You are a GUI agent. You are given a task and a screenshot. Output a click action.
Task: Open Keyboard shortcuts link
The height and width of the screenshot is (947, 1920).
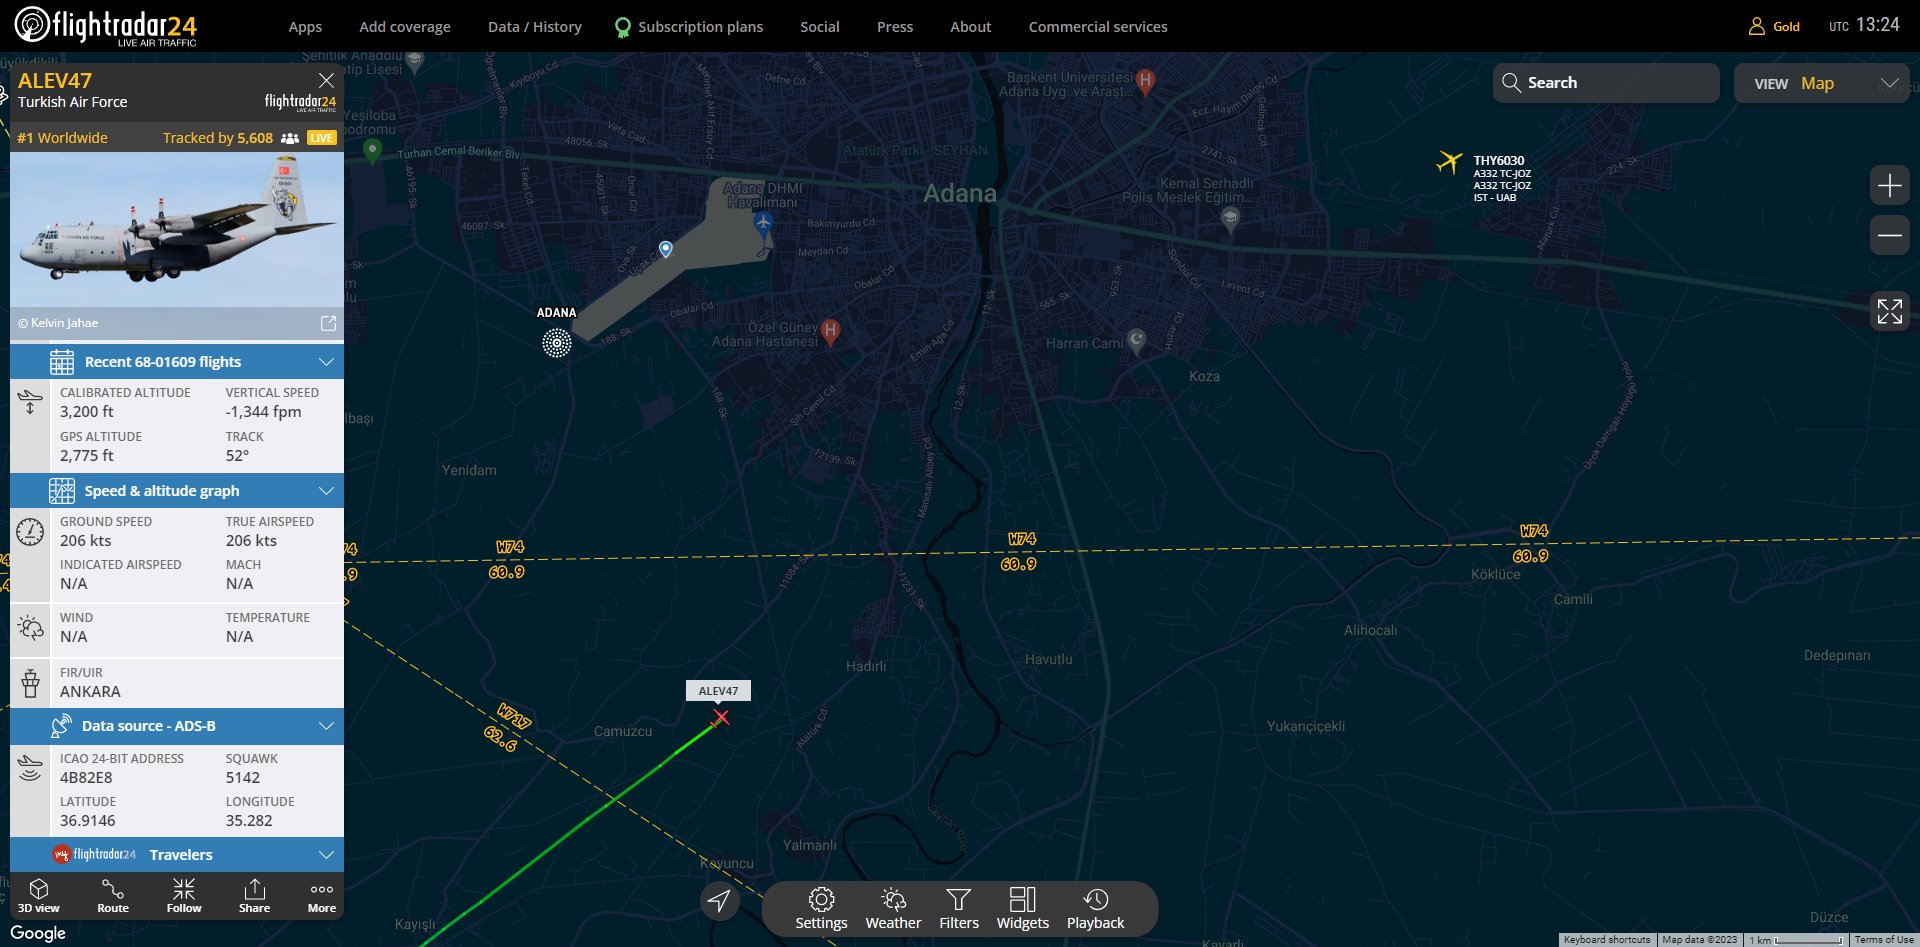click(1607, 940)
